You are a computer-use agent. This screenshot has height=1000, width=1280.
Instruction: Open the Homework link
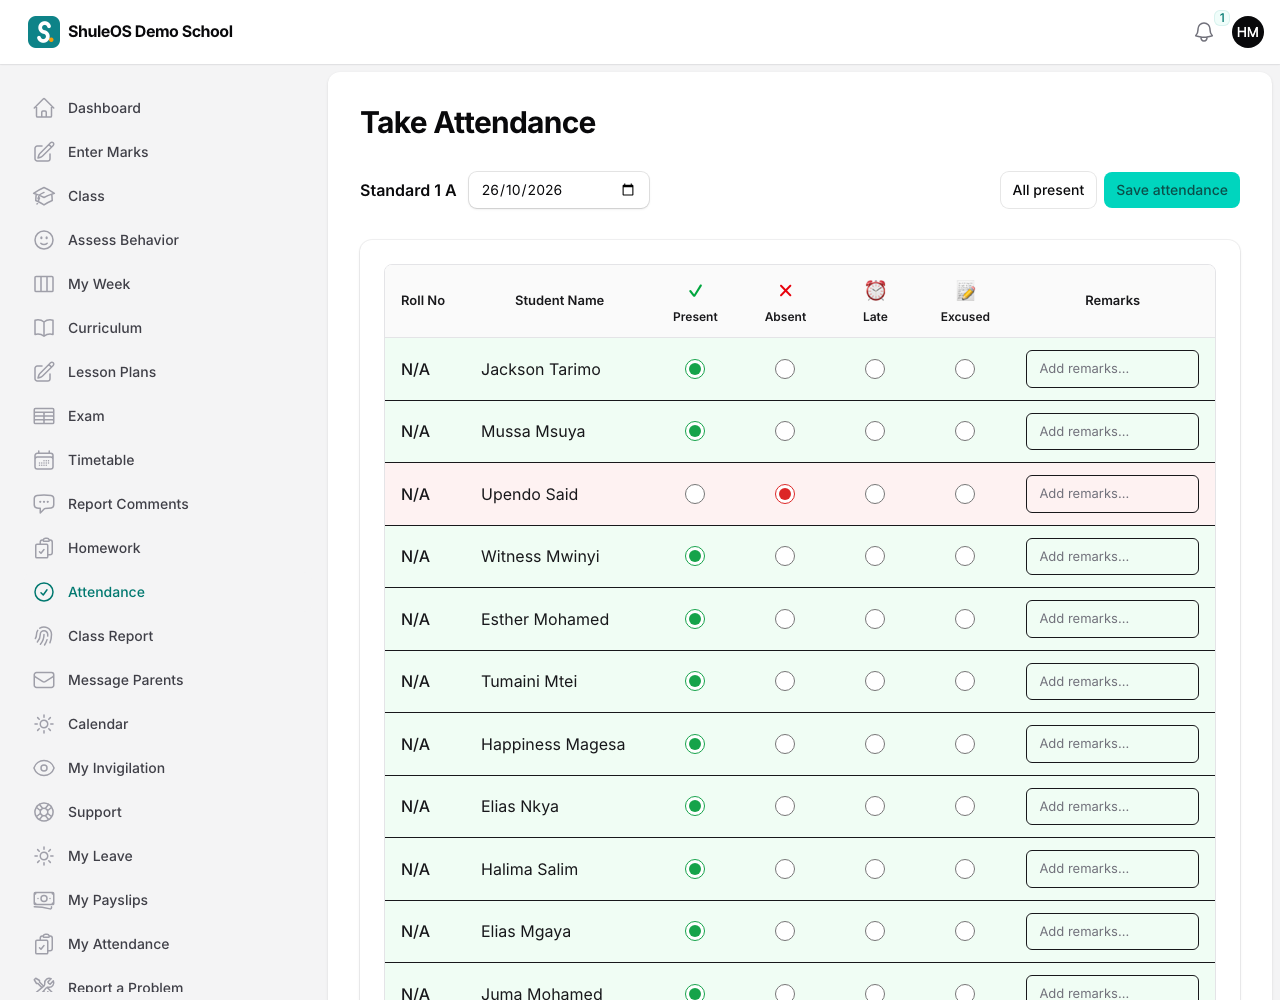[x=104, y=548]
